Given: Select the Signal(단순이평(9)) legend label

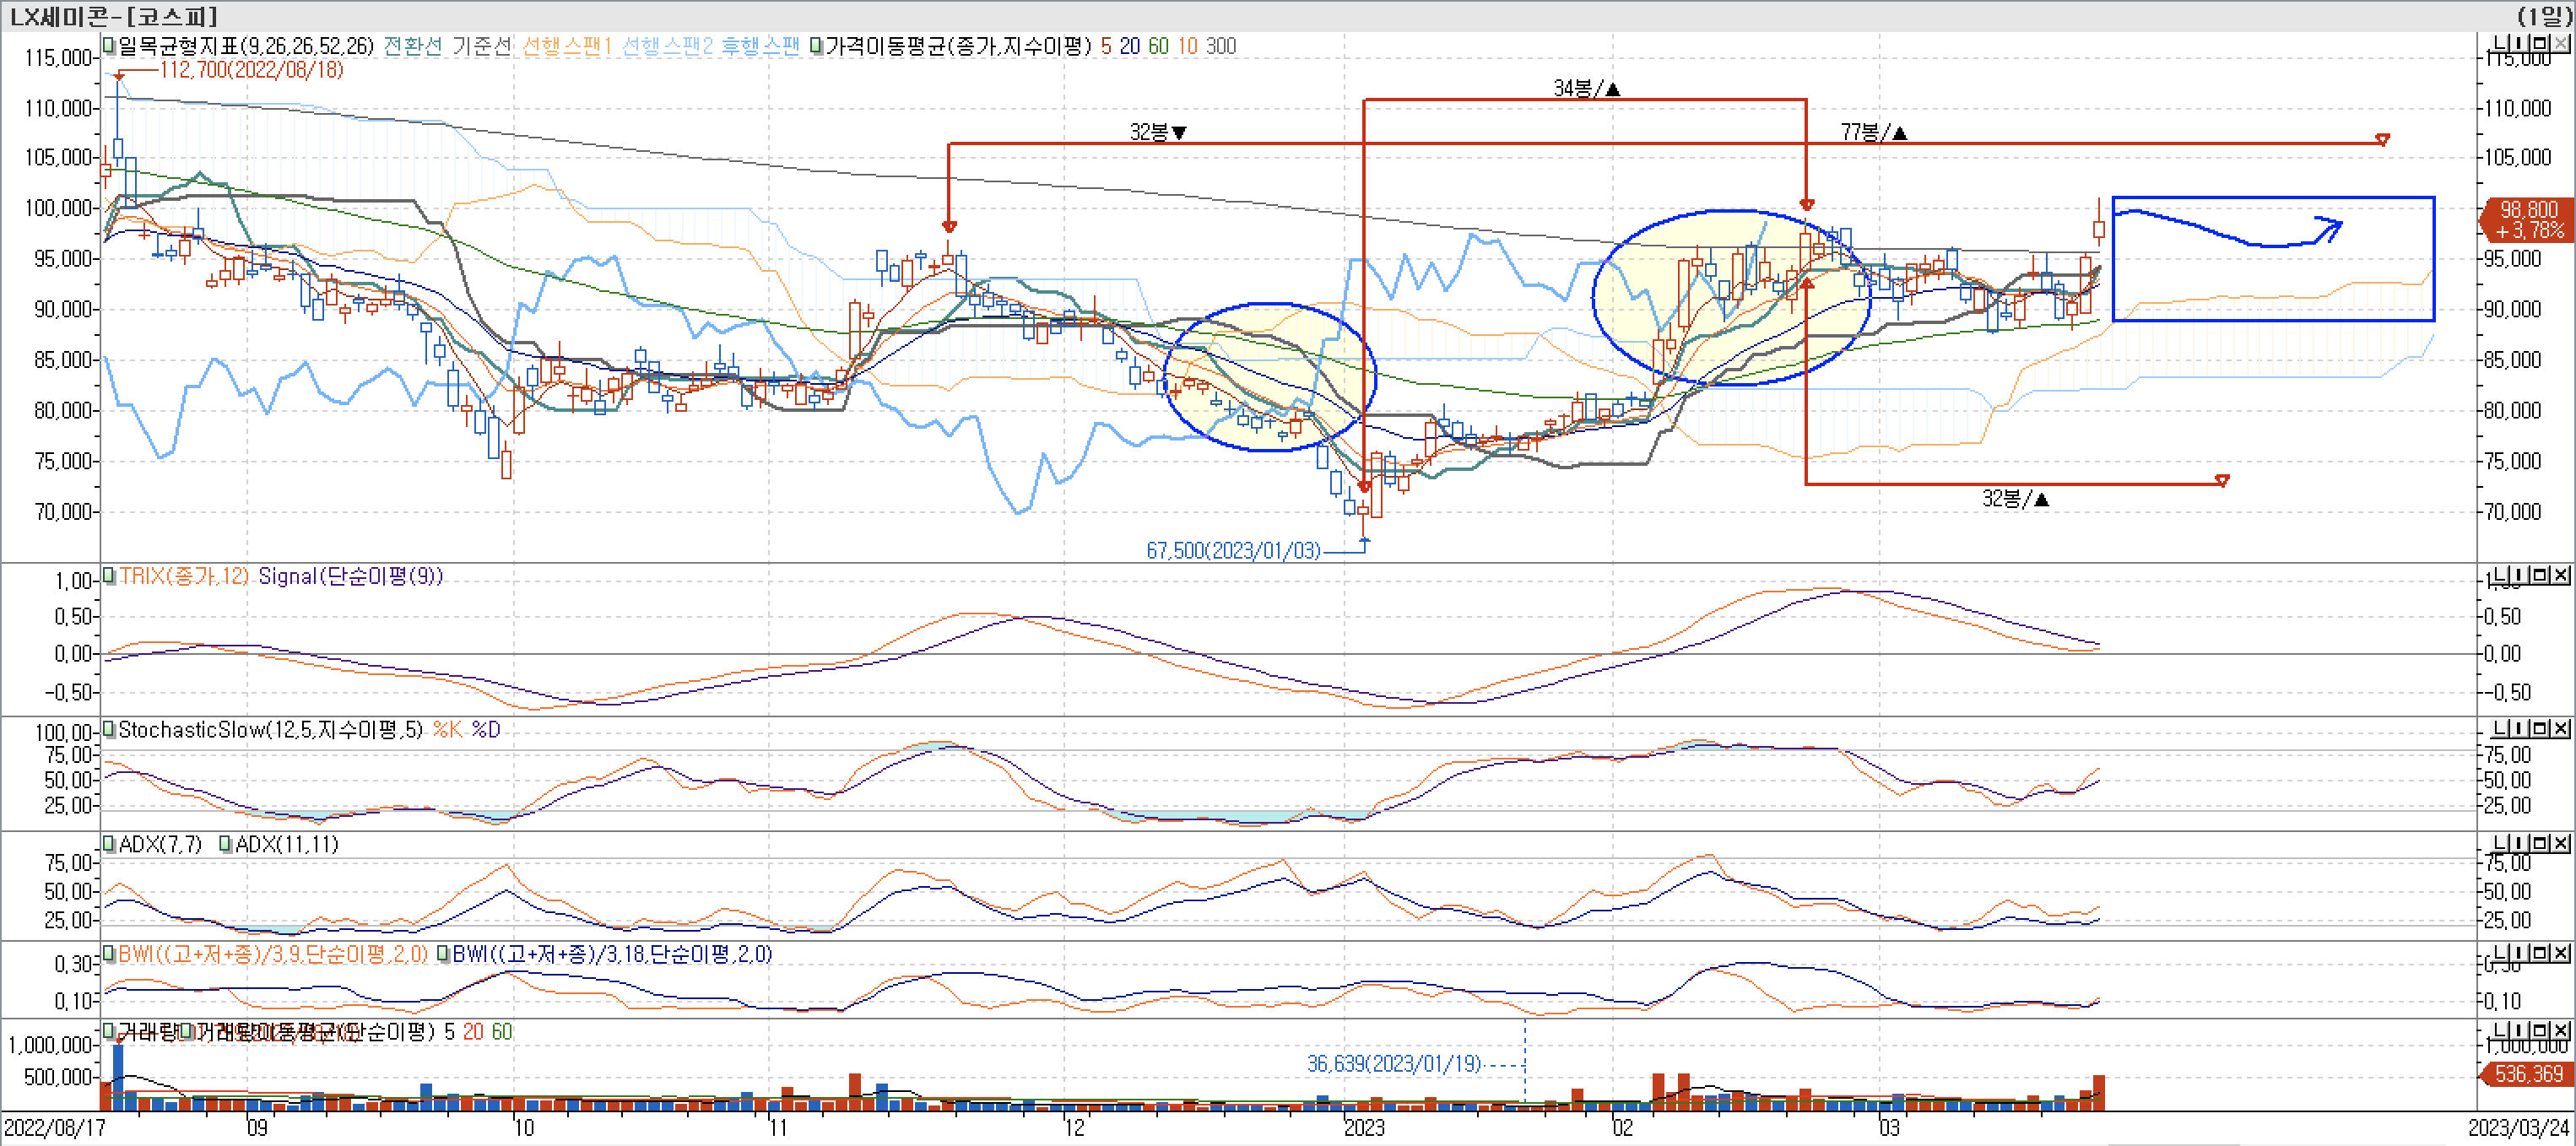Looking at the screenshot, I should [x=350, y=576].
